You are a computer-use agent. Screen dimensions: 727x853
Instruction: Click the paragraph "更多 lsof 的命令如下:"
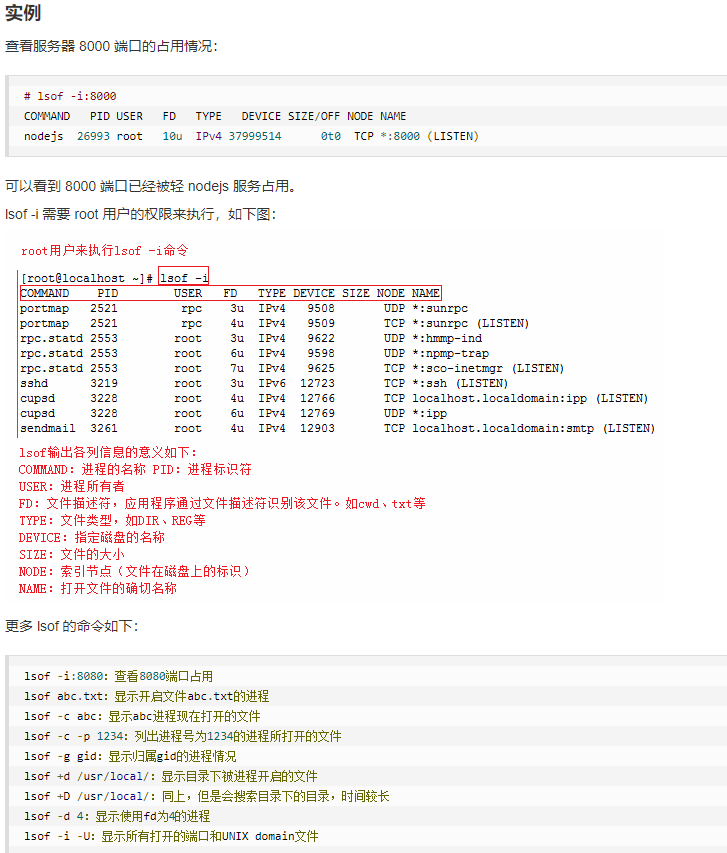(71, 626)
